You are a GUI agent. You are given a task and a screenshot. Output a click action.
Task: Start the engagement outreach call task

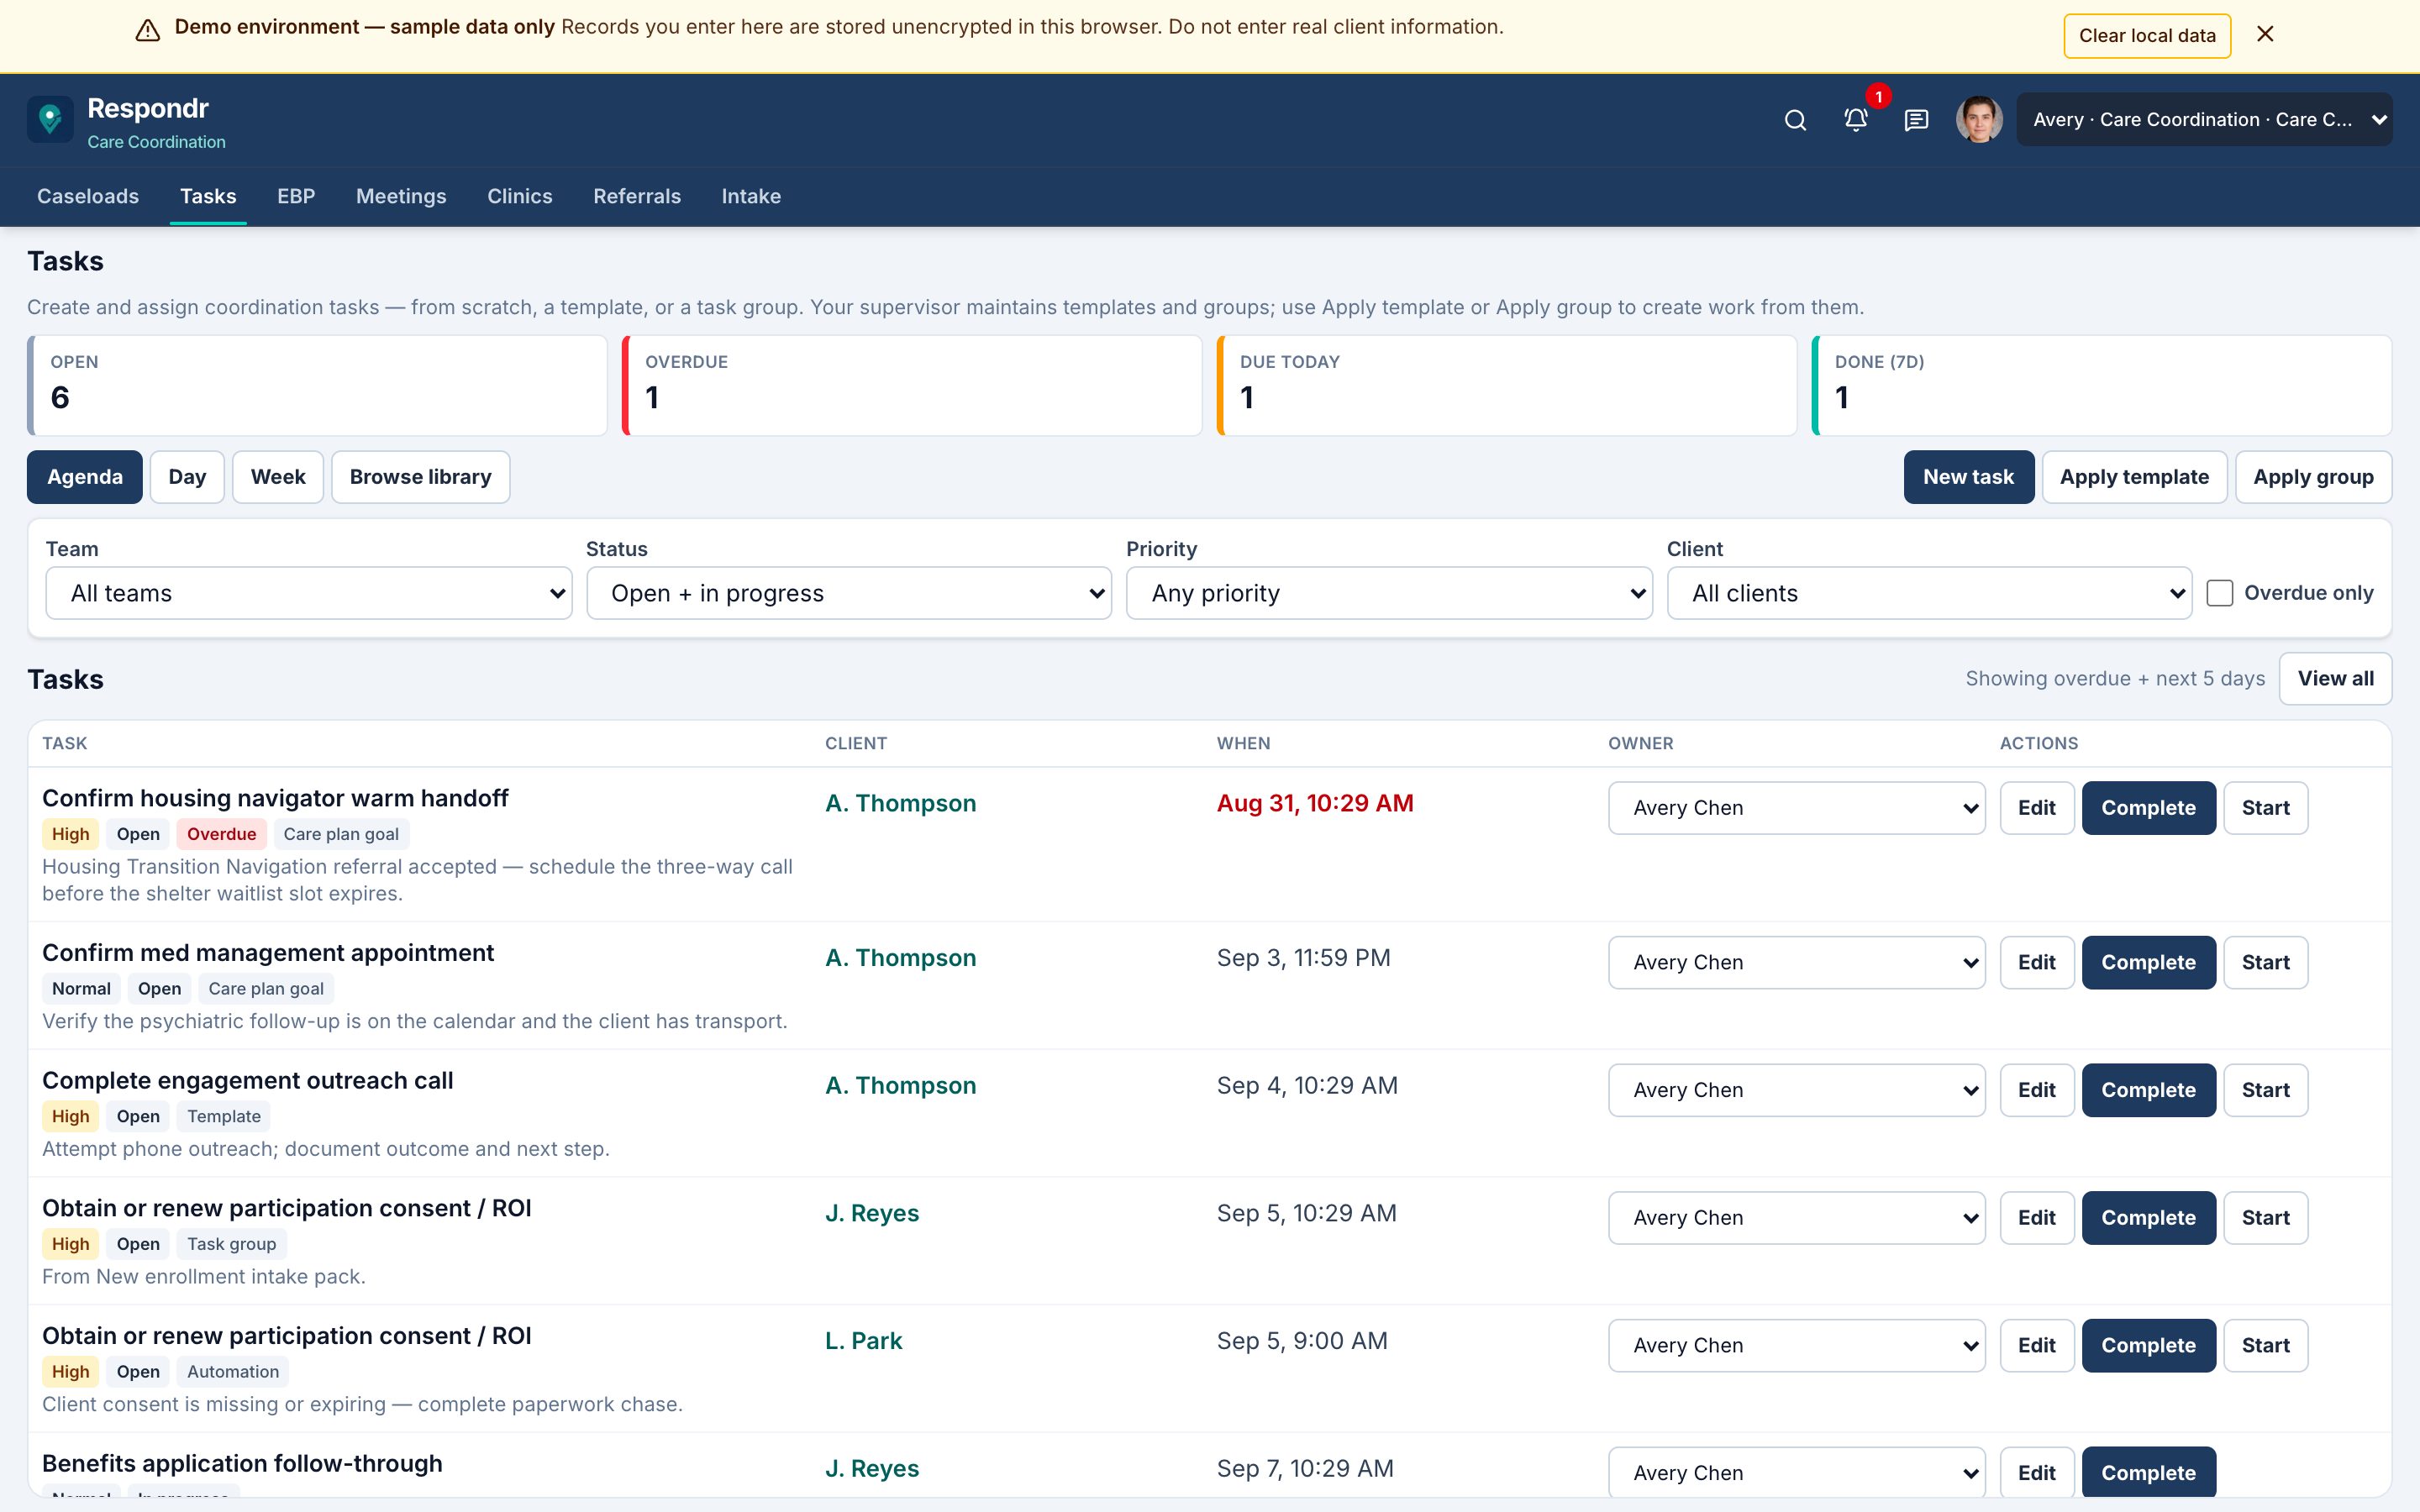pyautogui.click(x=2265, y=1090)
